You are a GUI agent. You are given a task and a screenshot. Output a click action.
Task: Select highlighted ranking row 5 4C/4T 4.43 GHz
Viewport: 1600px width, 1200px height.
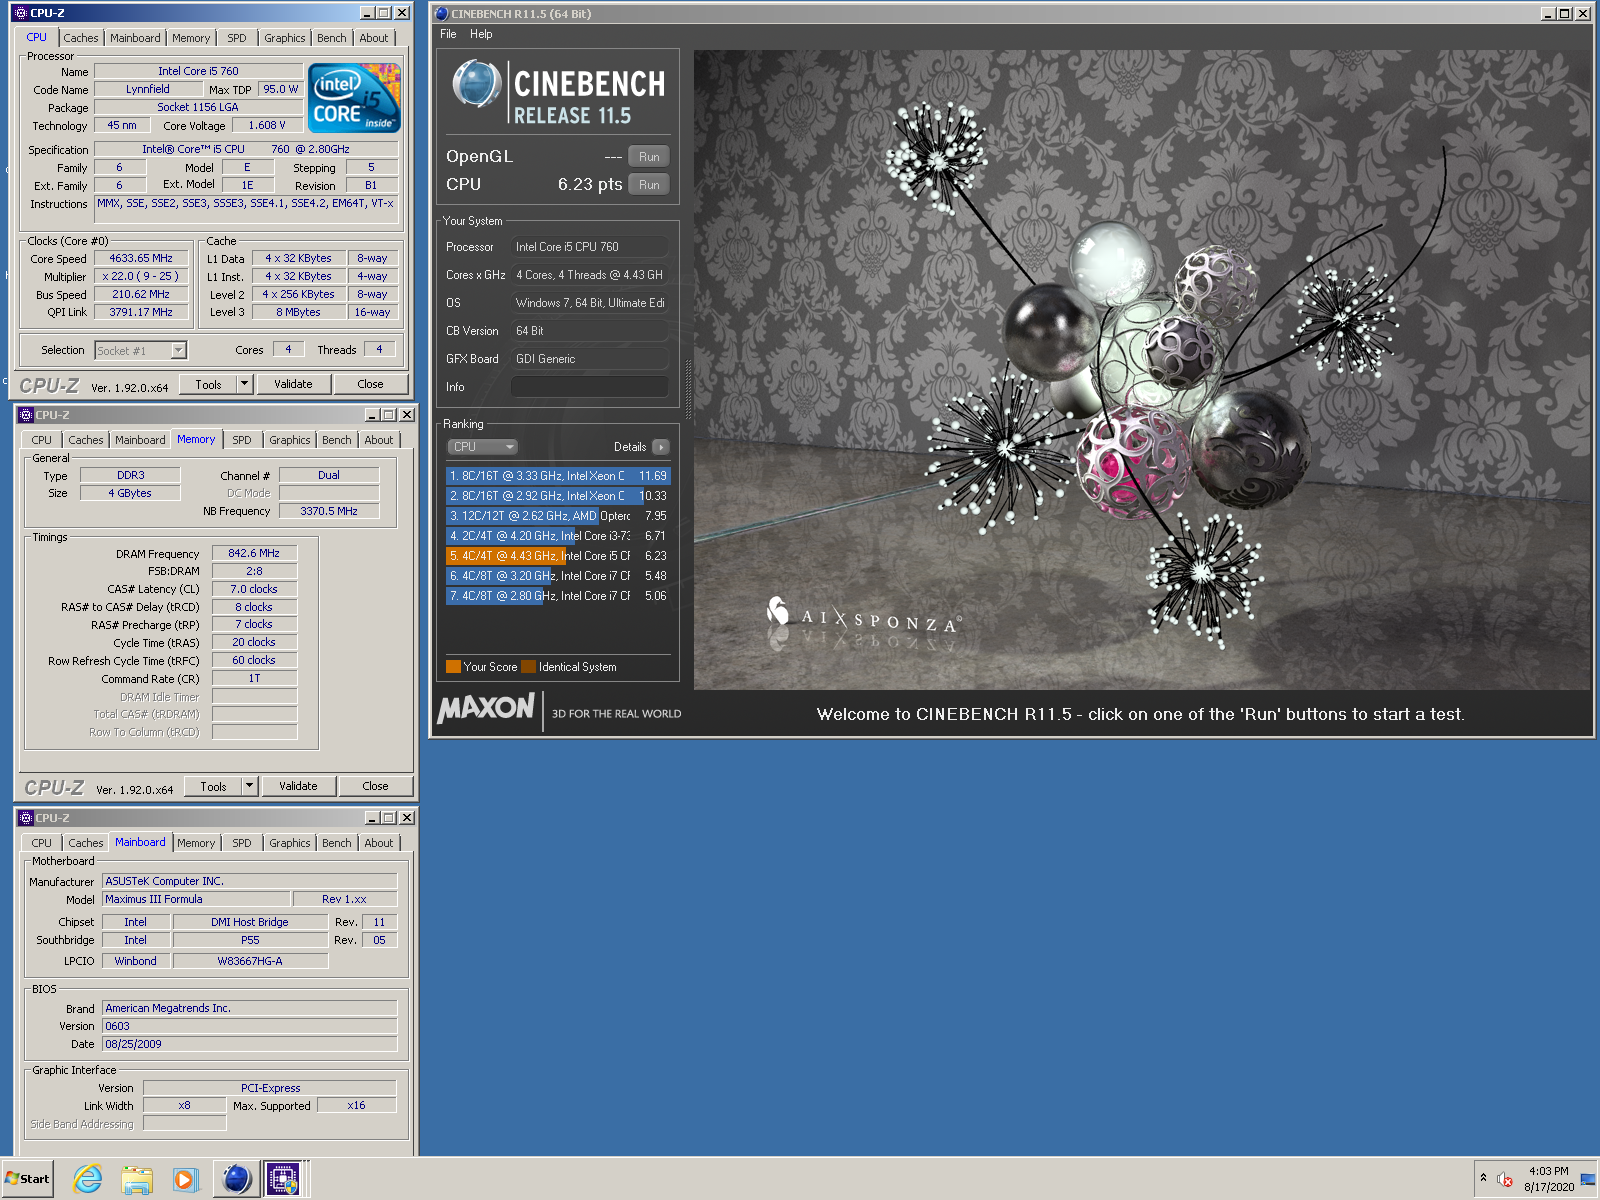(x=558, y=556)
